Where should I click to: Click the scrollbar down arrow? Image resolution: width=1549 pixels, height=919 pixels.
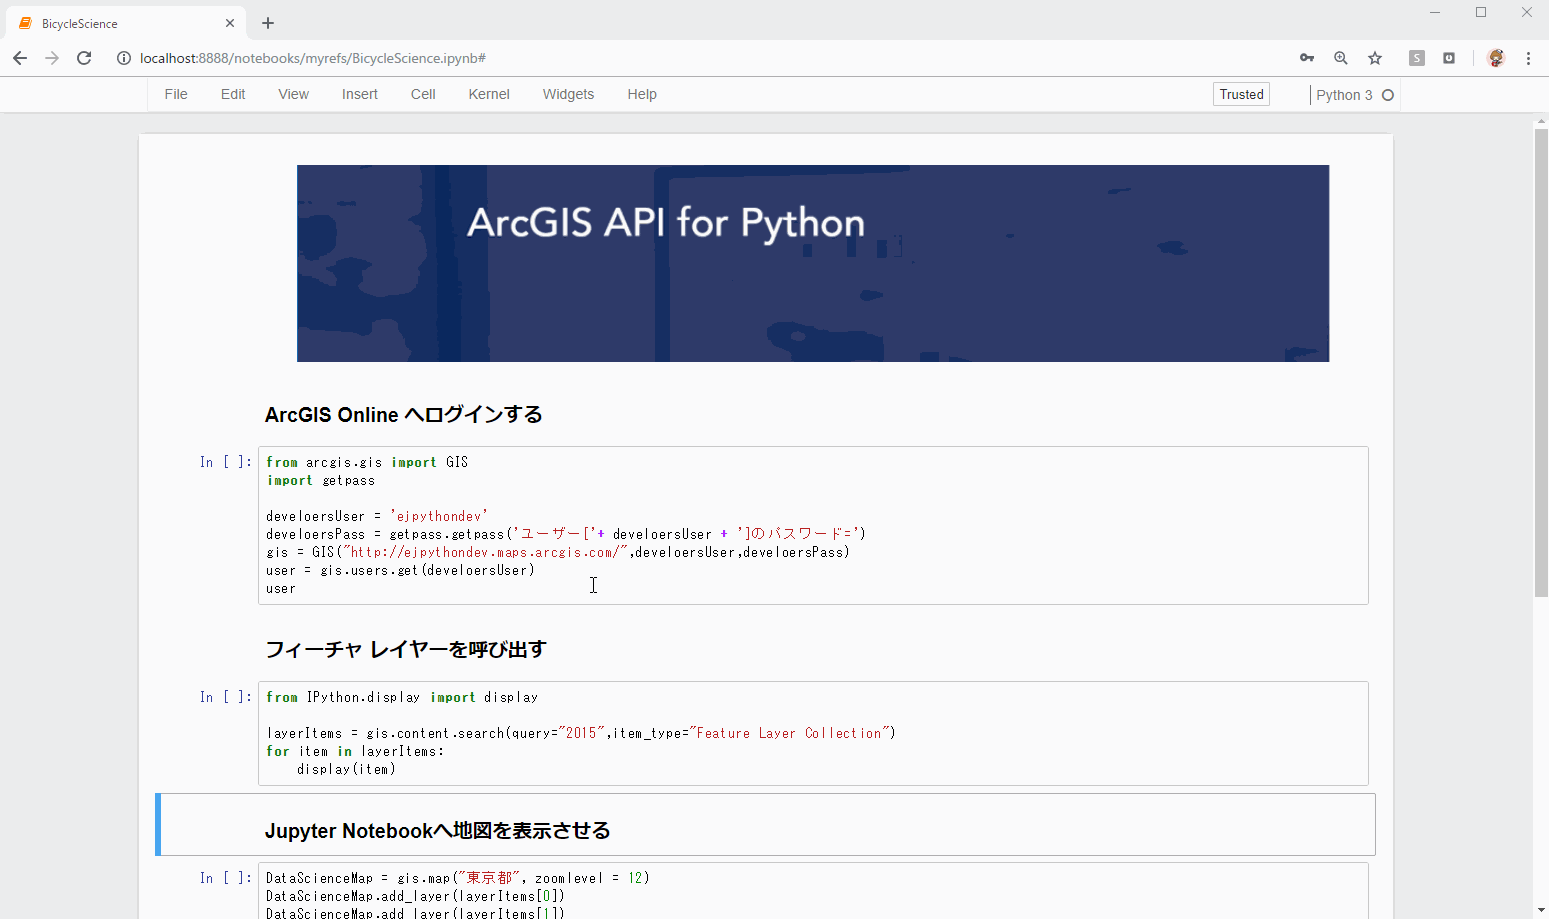(x=1541, y=910)
